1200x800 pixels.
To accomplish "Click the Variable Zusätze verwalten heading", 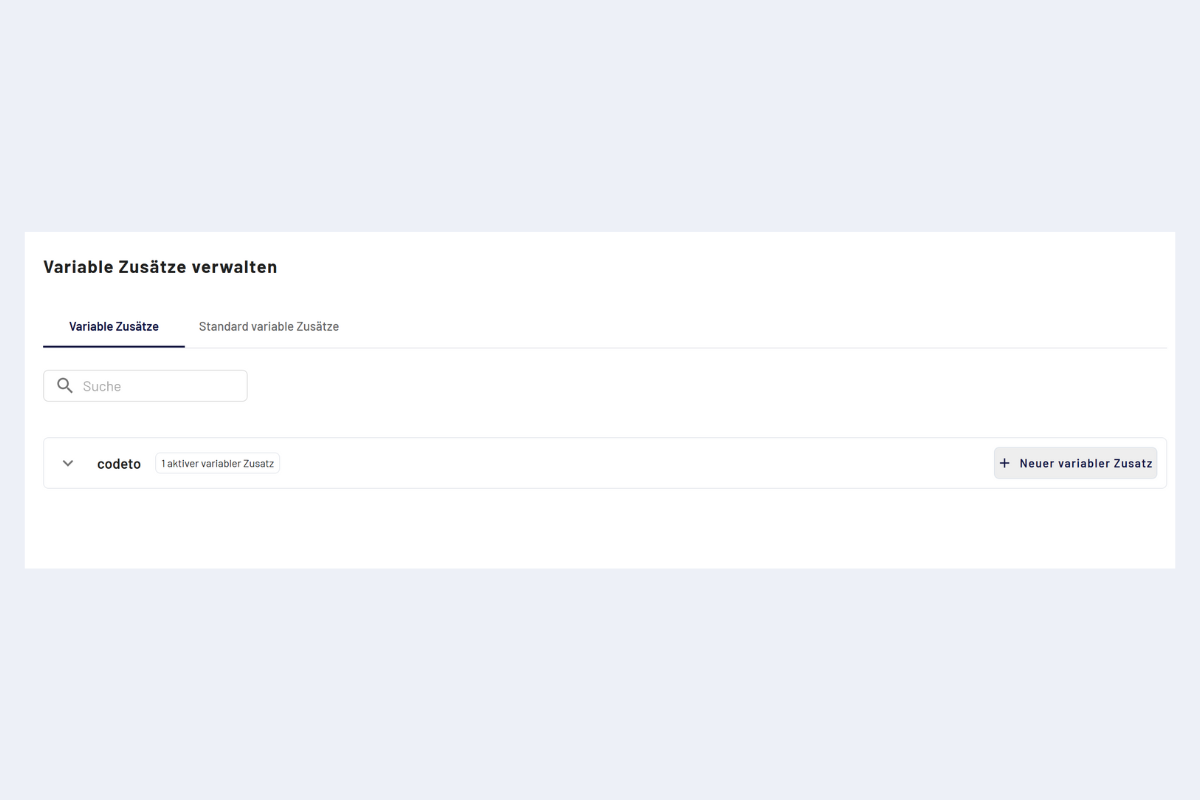I will click(160, 267).
